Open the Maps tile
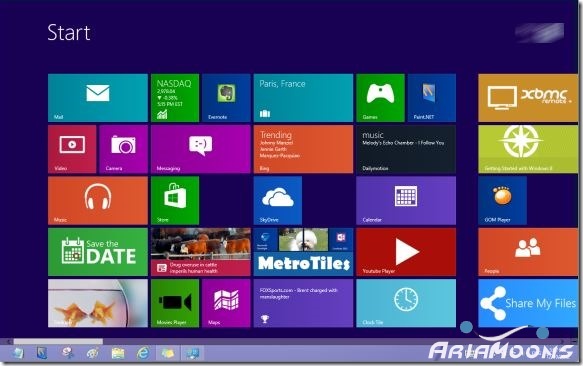 [x=226, y=303]
